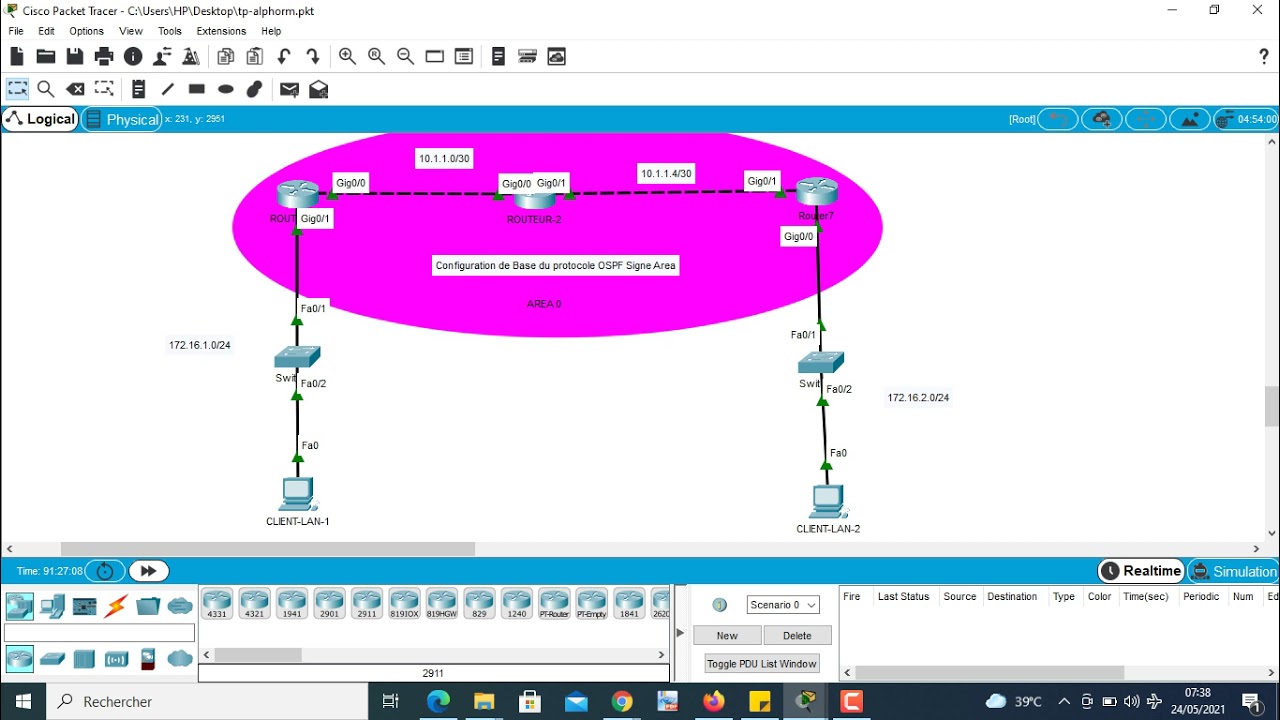The width and height of the screenshot is (1280, 720).
Task: Choose the End Devices category icon
Action: click(x=52, y=606)
